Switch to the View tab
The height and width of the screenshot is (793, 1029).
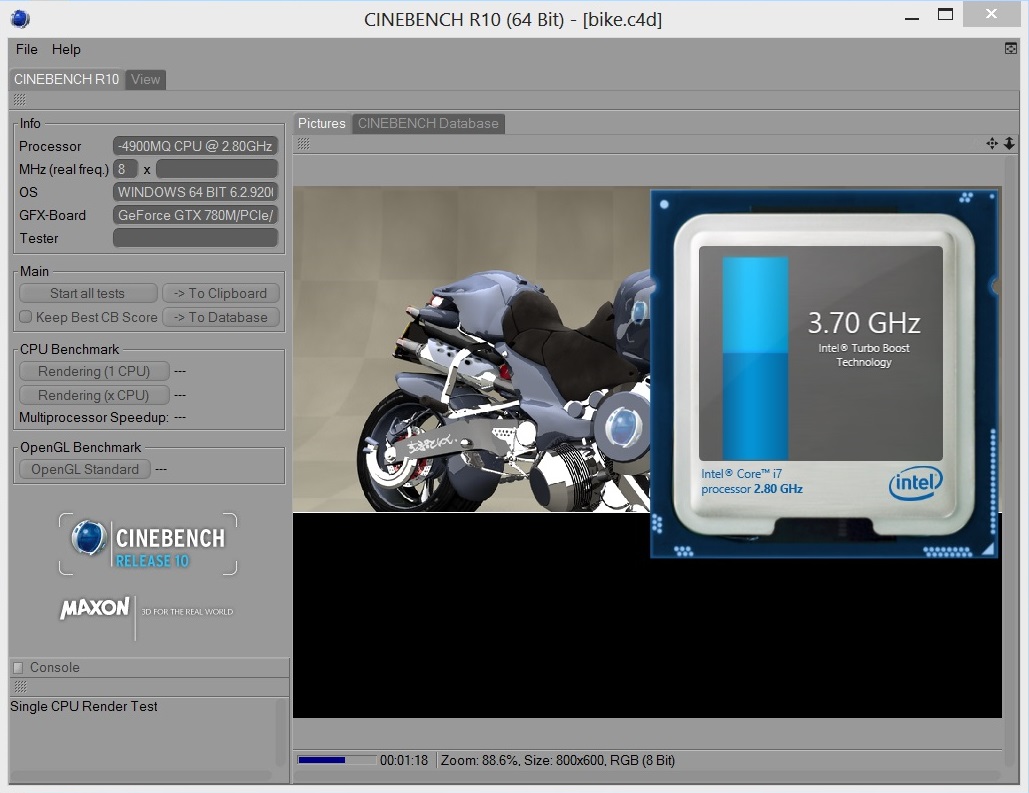pyautogui.click(x=145, y=79)
